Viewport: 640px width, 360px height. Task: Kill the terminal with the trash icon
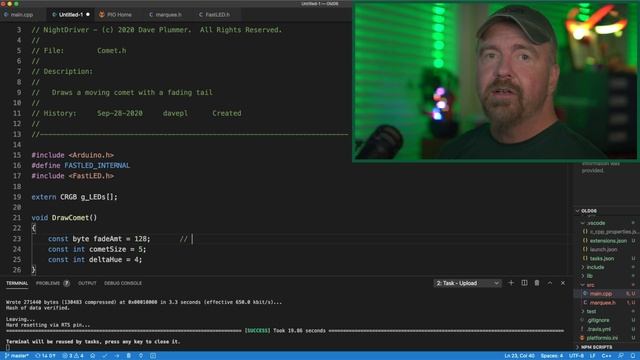click(537, 283)
